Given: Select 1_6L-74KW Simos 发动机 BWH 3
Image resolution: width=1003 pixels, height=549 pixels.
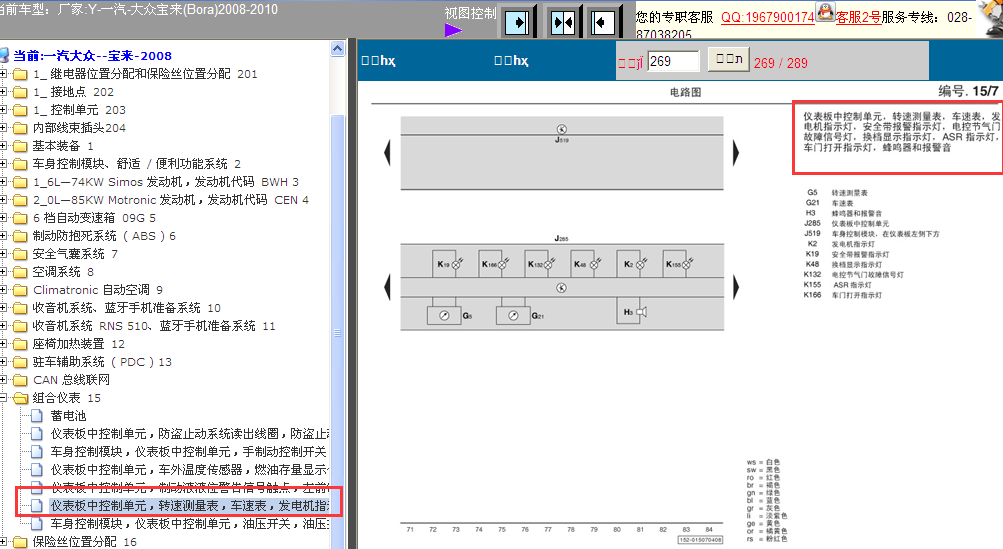Looking at the screenshot, I should 166,182.
